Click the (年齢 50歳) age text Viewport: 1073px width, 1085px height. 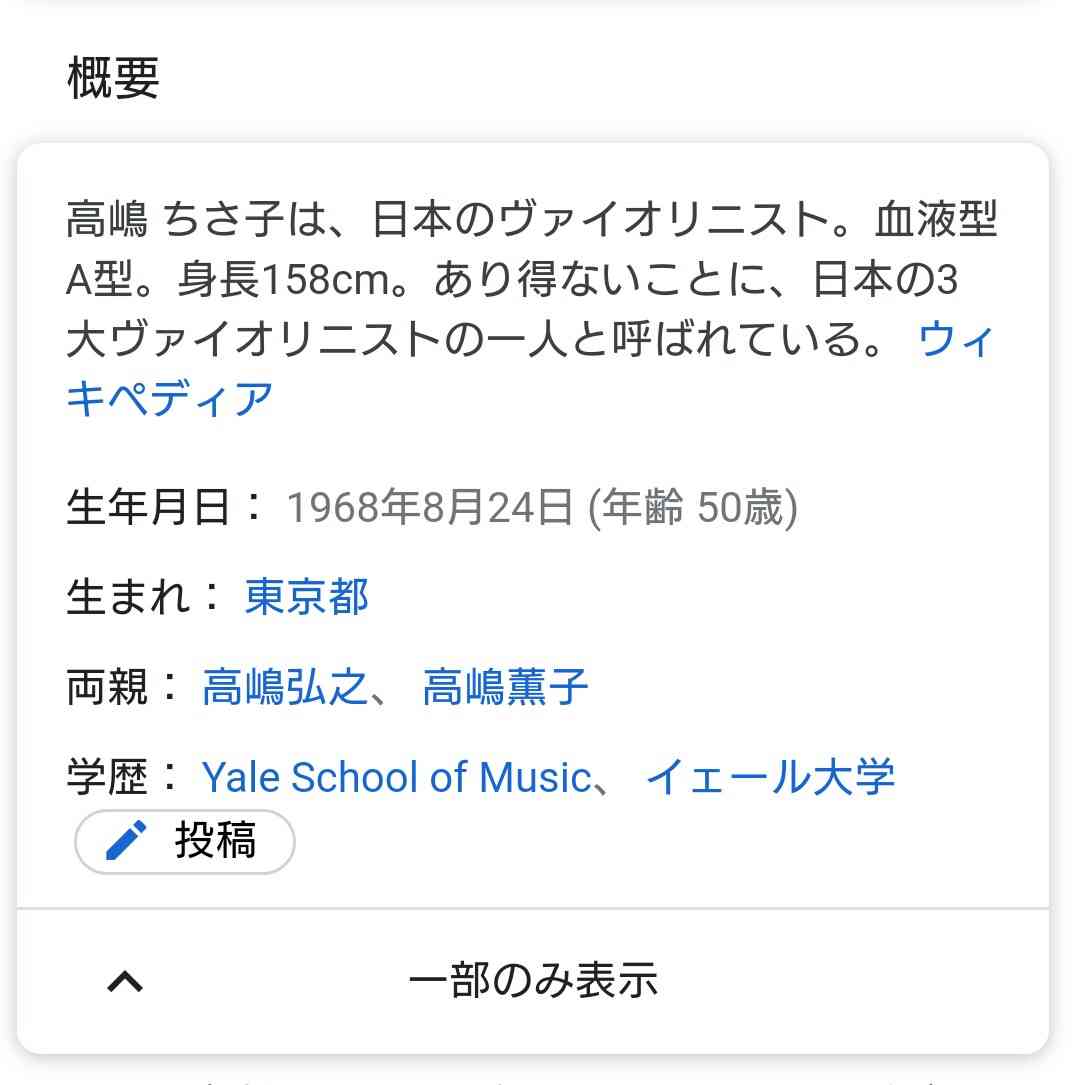click(693, 507)
